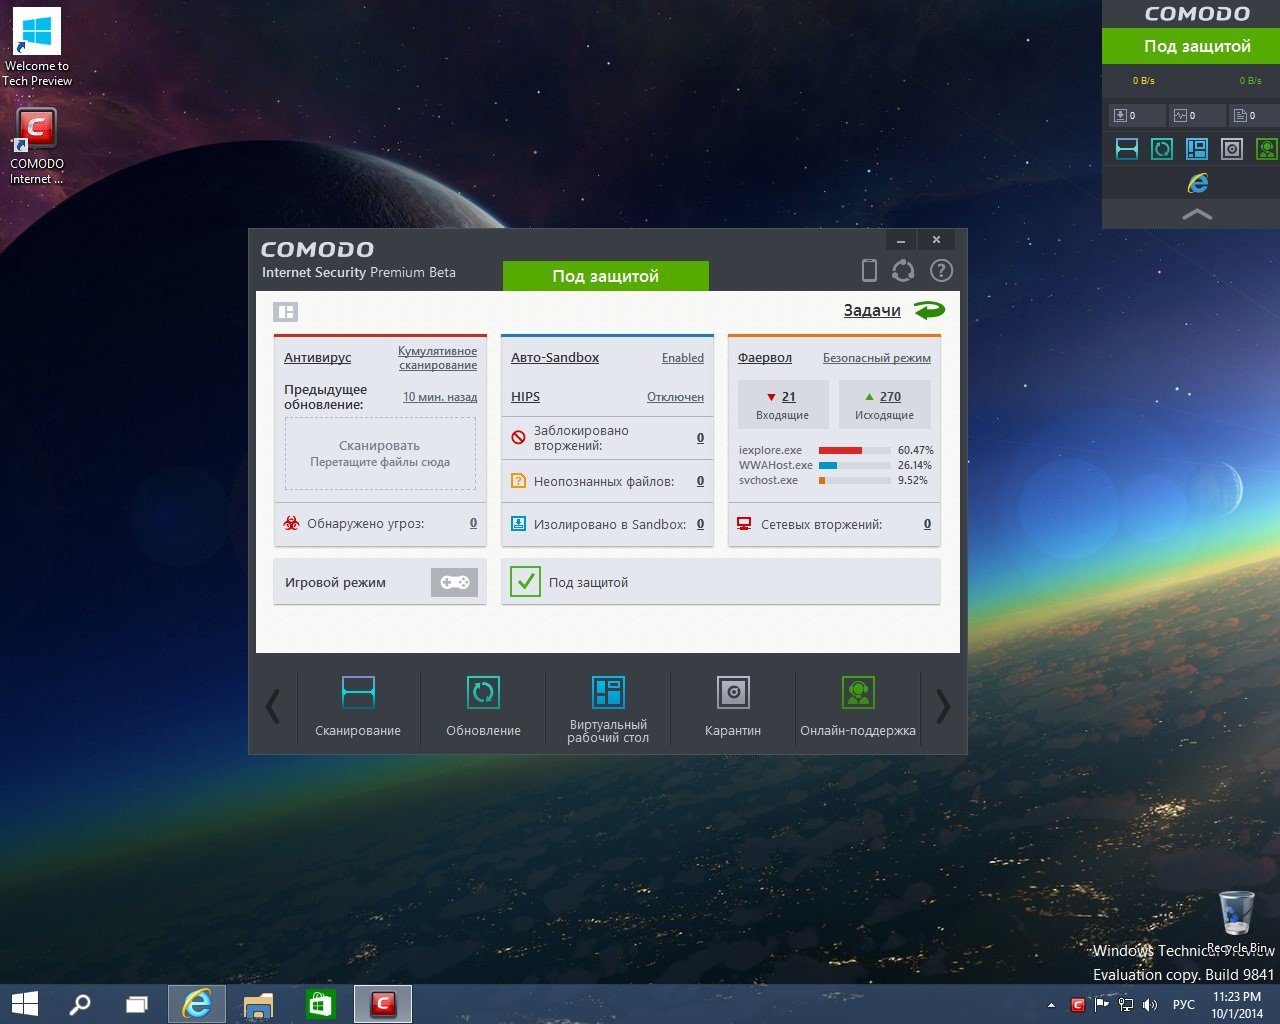Open Карантин (Quarantine) in the bottom task bar
This screenshot has height=1024, width=1280.
coord(733,708)
